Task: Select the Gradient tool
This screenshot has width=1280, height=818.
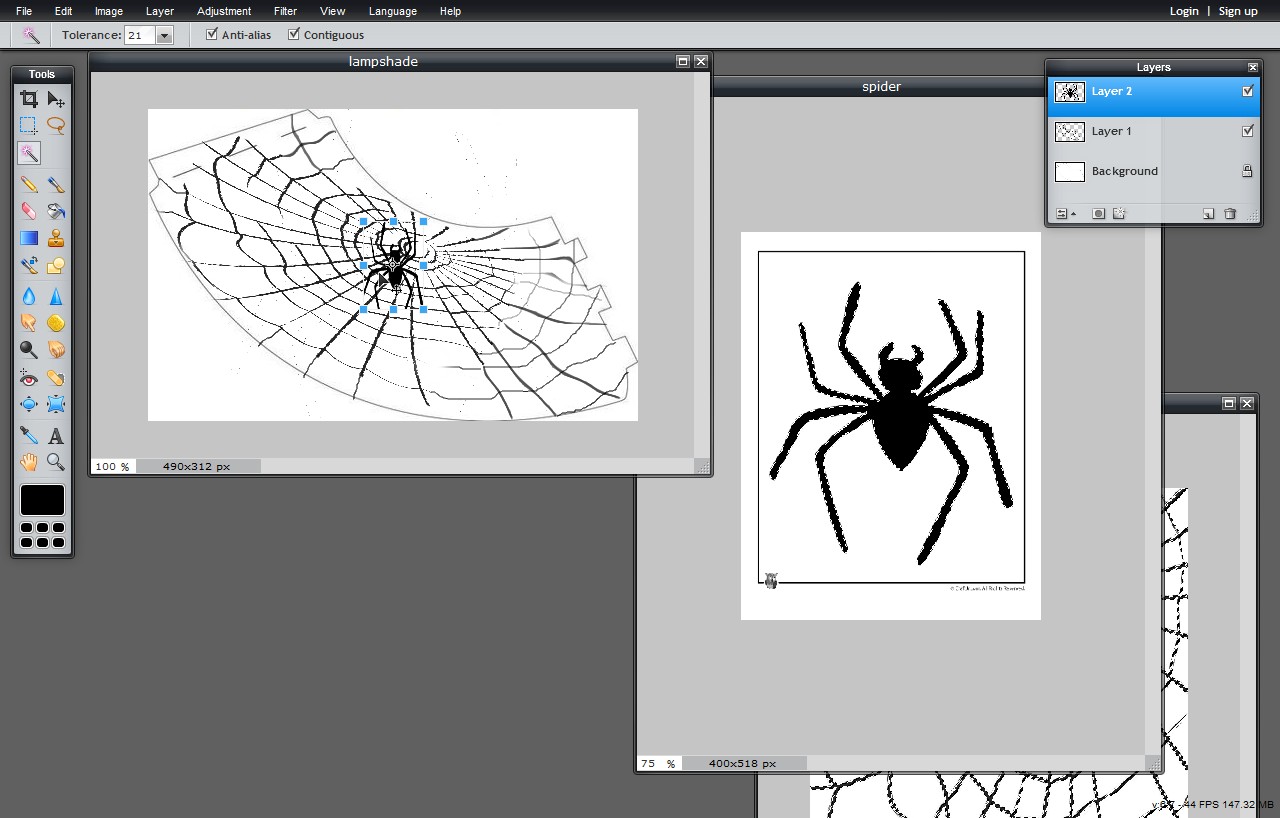Action: (x=29, y=238)
